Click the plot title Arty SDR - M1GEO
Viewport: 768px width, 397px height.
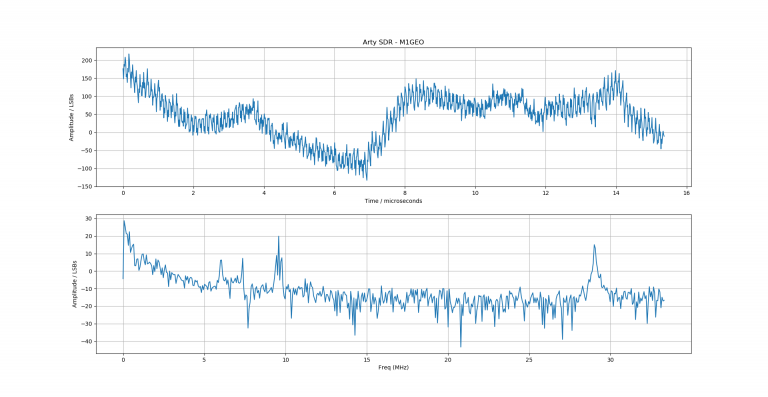[393, 42]
